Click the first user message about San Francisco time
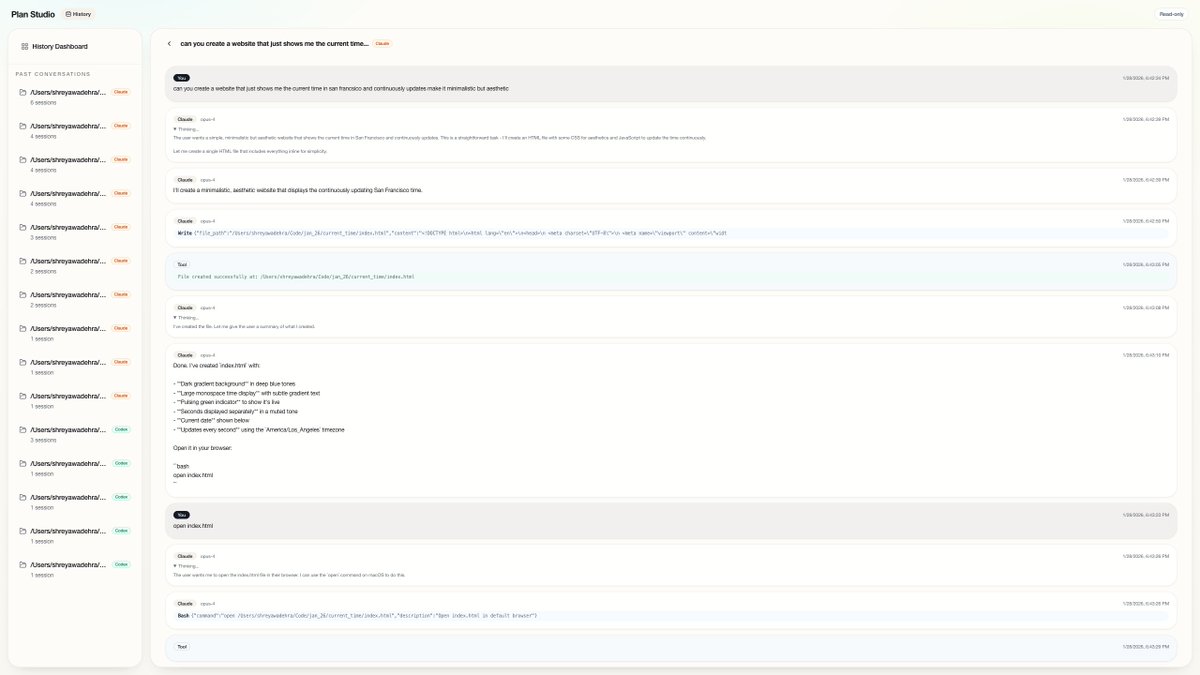Image resolution: width=1200 pixels, height=675 pixels. pyautogui.click(x=341, y=88)
